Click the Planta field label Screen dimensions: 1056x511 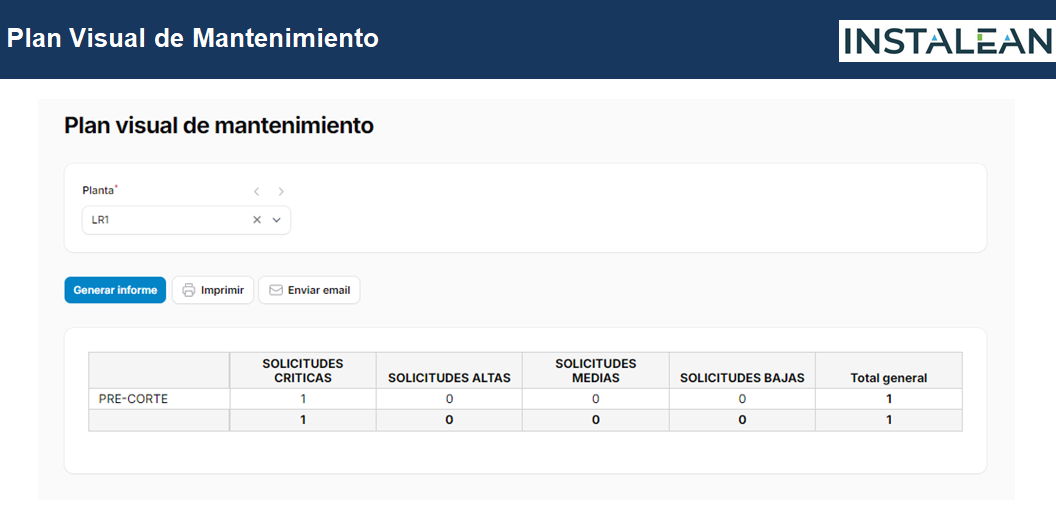(98, 190)
